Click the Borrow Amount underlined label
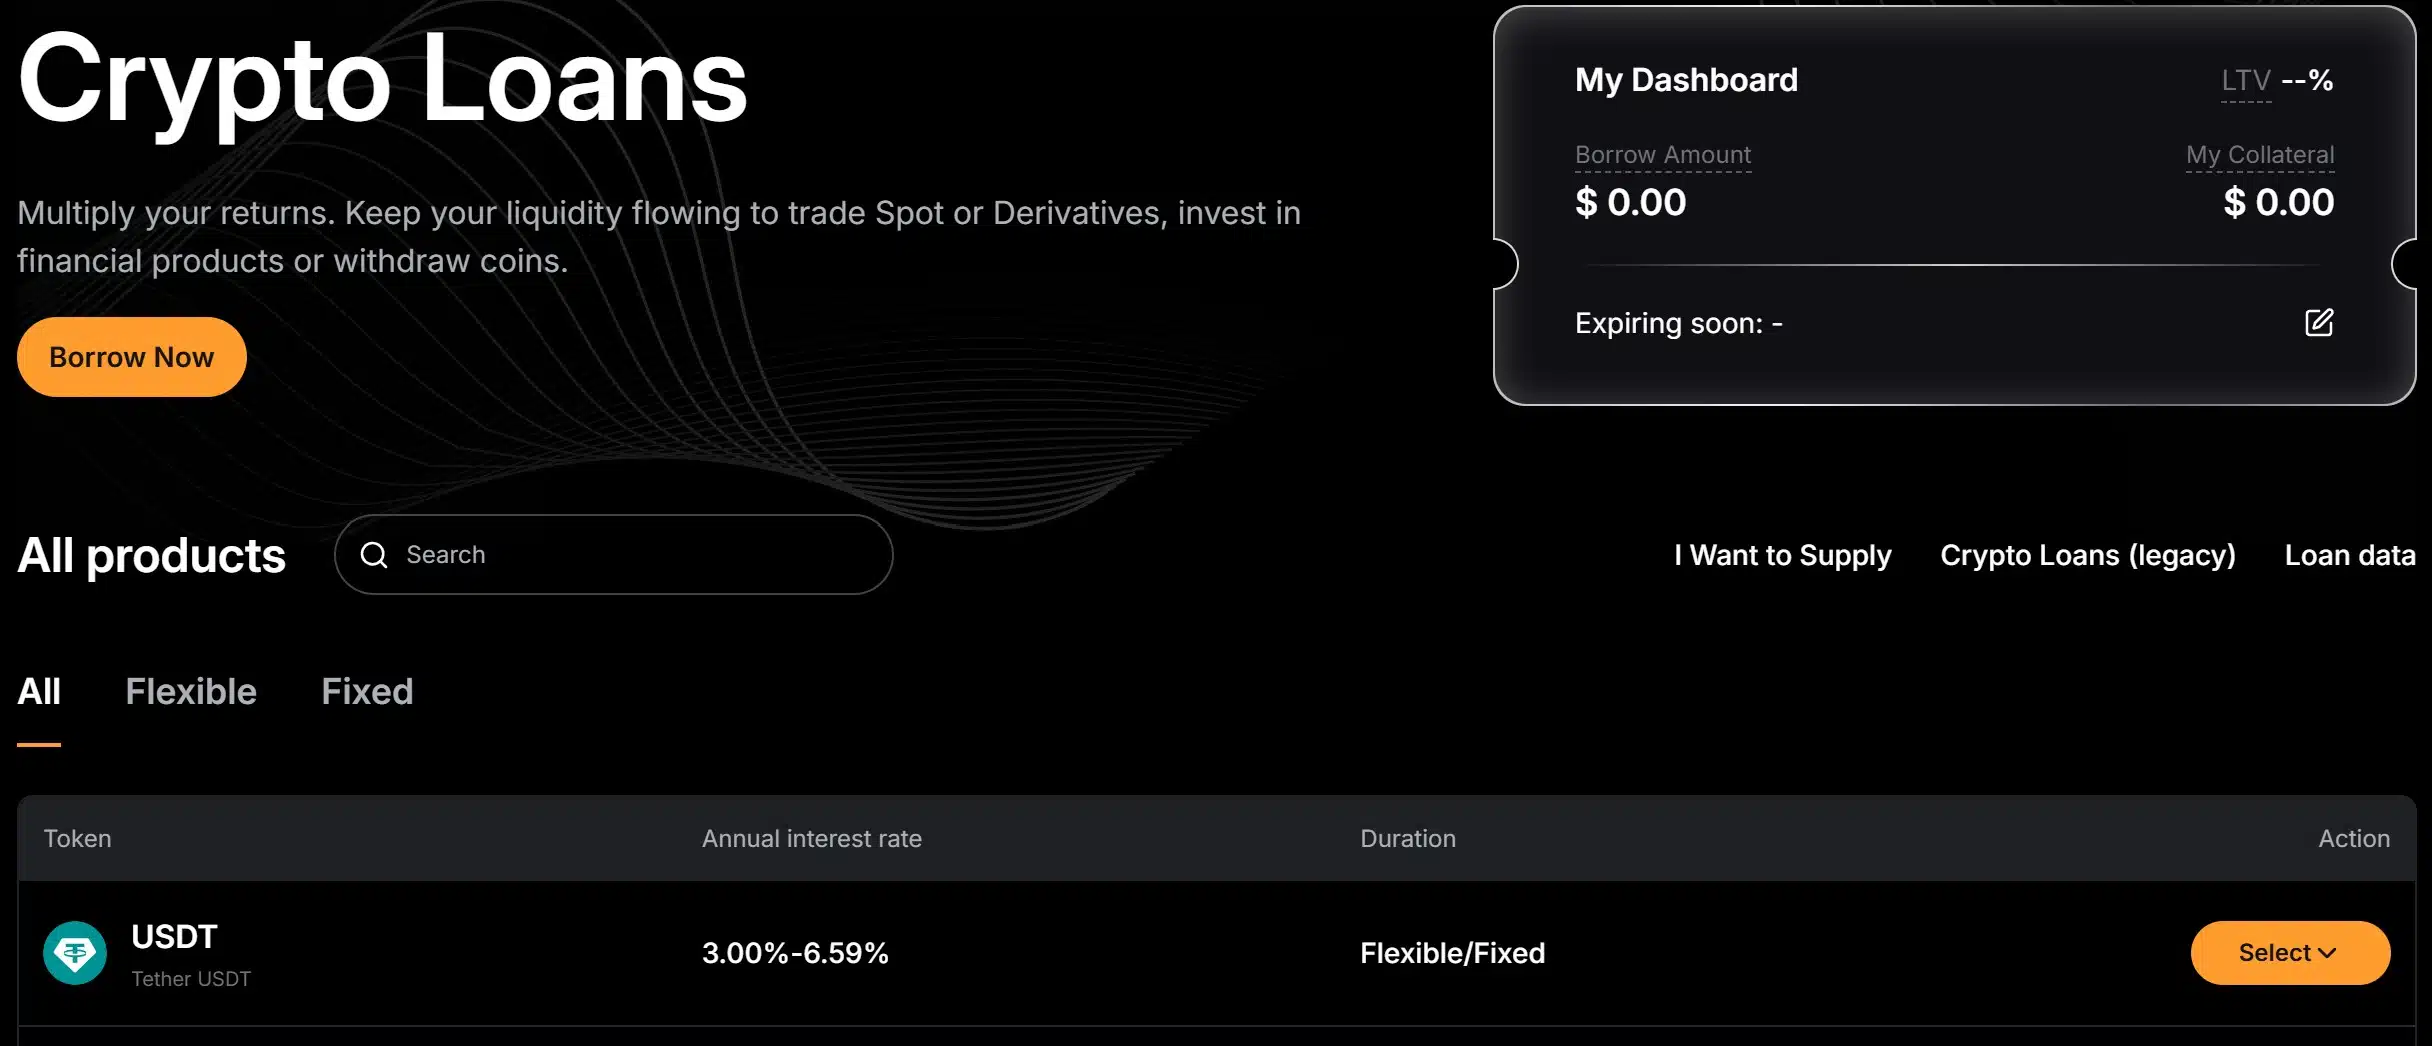The height and width of the screenshot is (1046, 2432). point(1662,155)
